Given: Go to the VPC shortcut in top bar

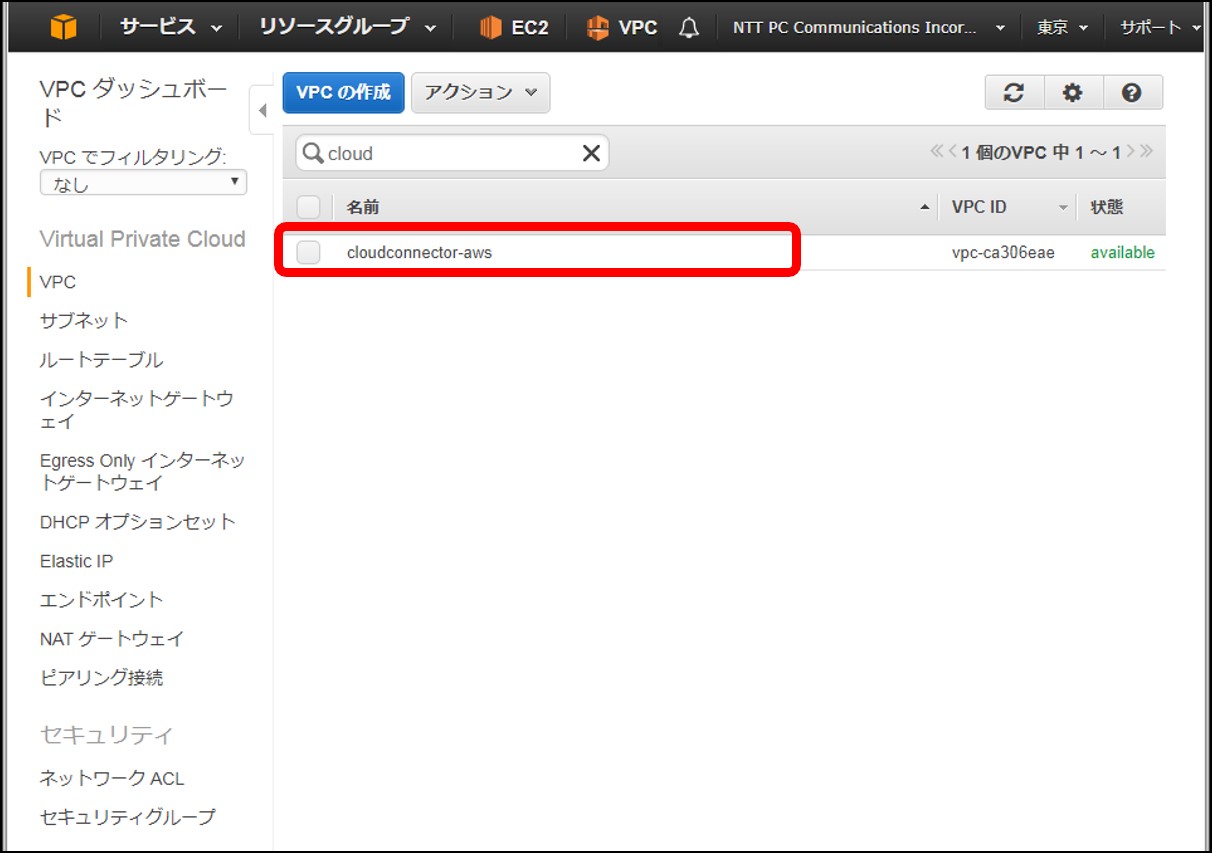Looking at the screenshot, I should click(x=622, y=27).
